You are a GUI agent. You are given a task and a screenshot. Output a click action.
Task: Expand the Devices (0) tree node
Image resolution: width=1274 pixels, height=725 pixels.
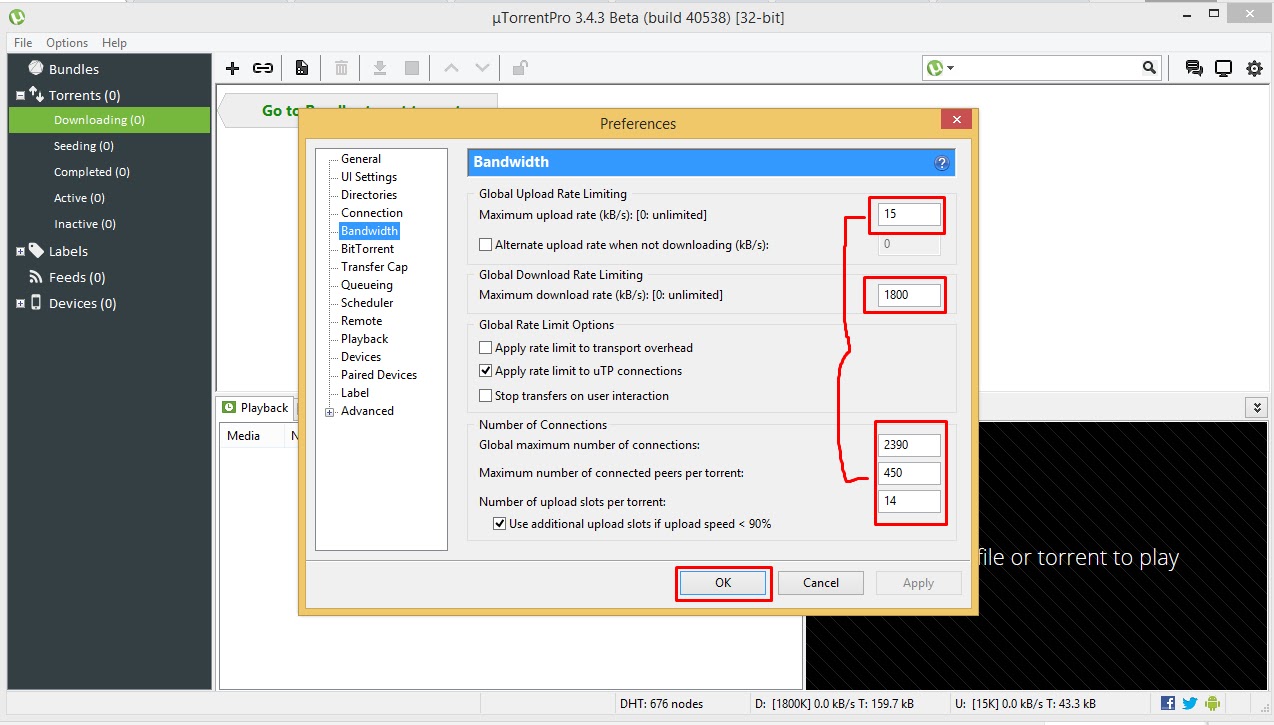pyautogui.click(x=20, y=304)
